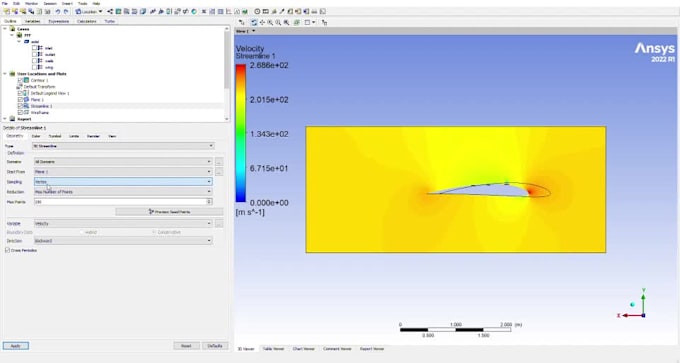Insert a Color Map from the toolbar
This screenshot has width=680, height=363.
pyautogui.click(x=194, y=11)
